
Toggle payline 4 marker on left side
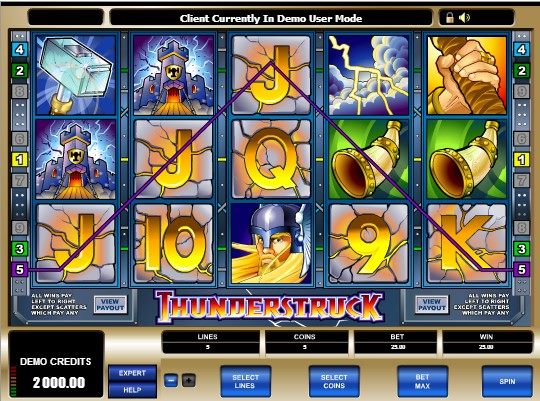tap(19, 50)
